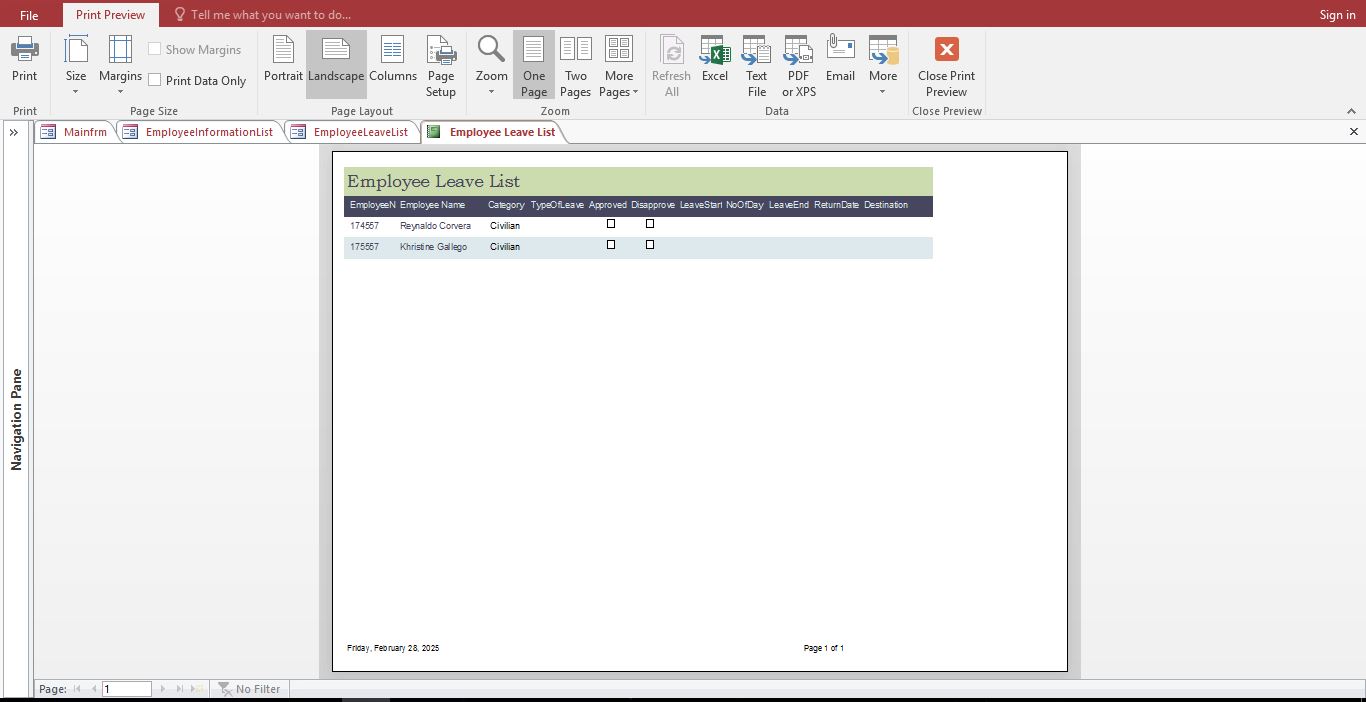The height and width of the screenshot is (702, 1366).
Task: Select One Page zoom view
Action: click(534, 66)
